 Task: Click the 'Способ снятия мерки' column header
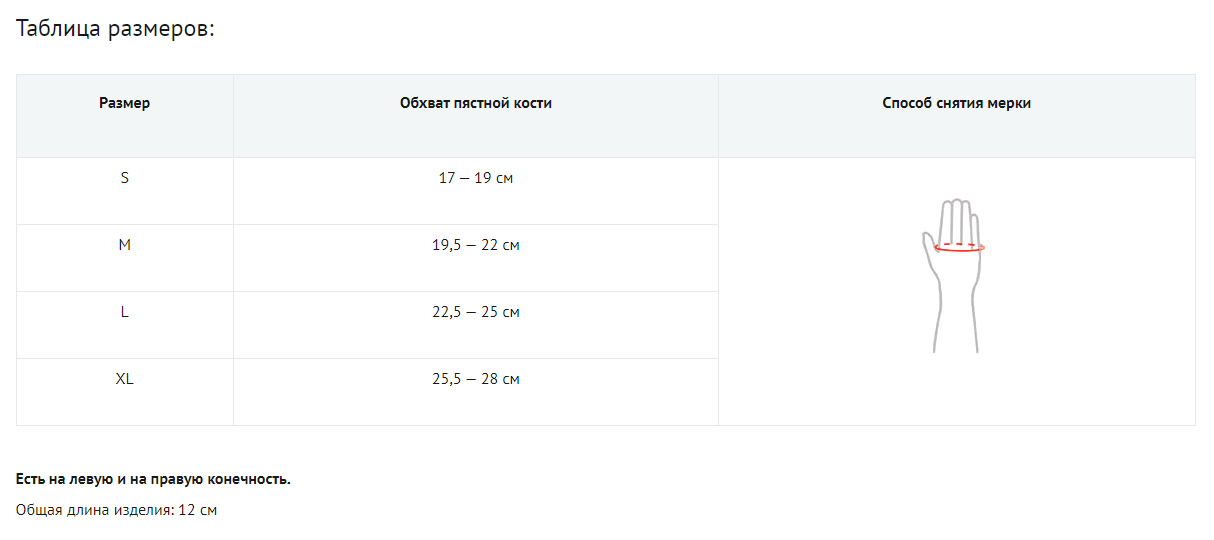[956, 103]
